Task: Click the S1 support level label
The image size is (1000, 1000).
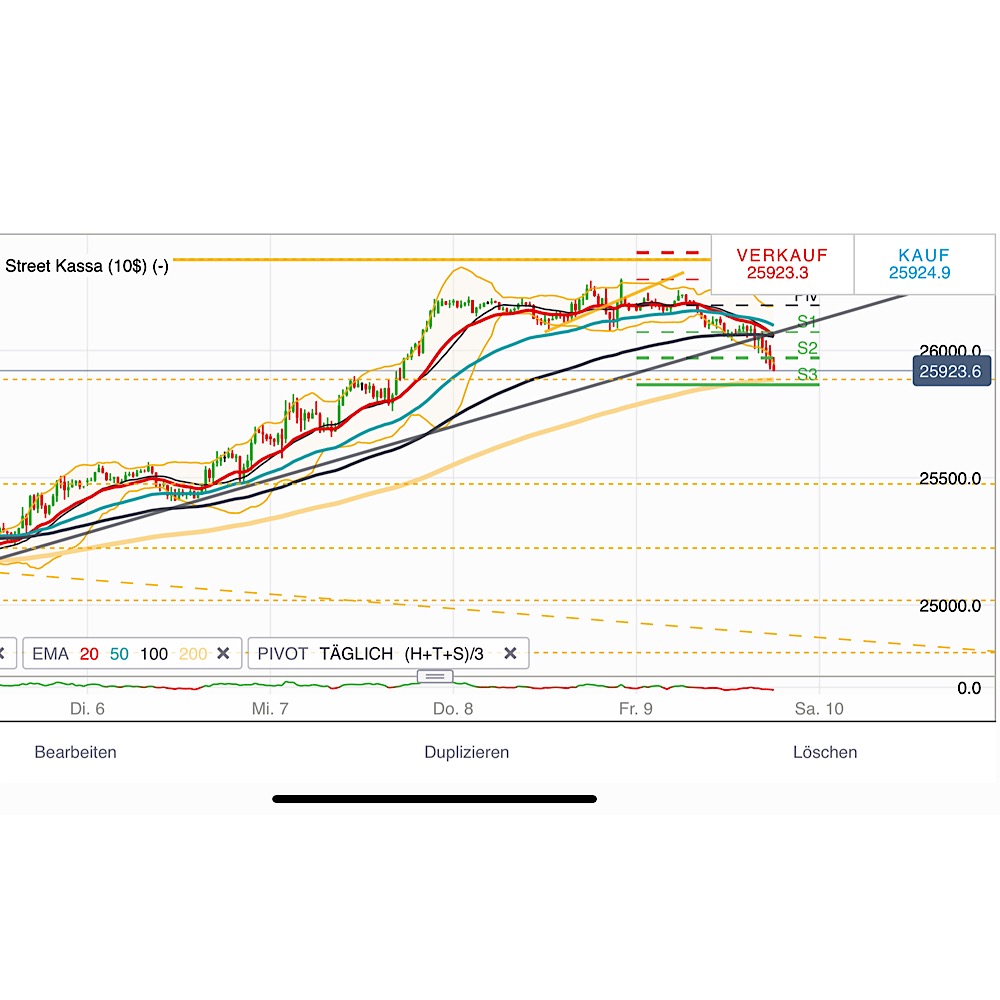Action: (x=807, y=322)
